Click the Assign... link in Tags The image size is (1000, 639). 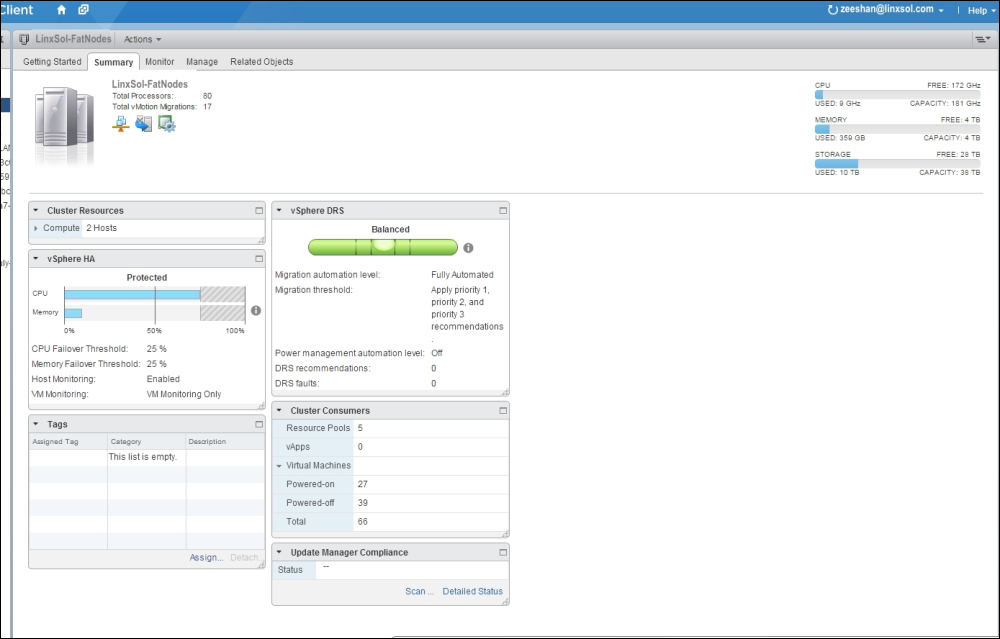[206, 557]
